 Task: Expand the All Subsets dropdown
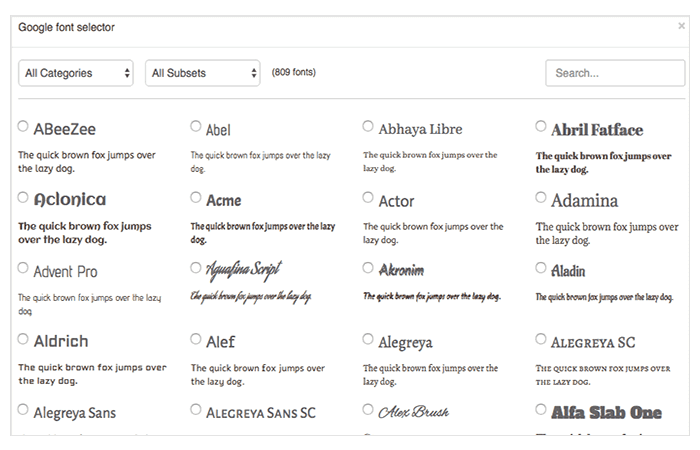click(203, 73)
